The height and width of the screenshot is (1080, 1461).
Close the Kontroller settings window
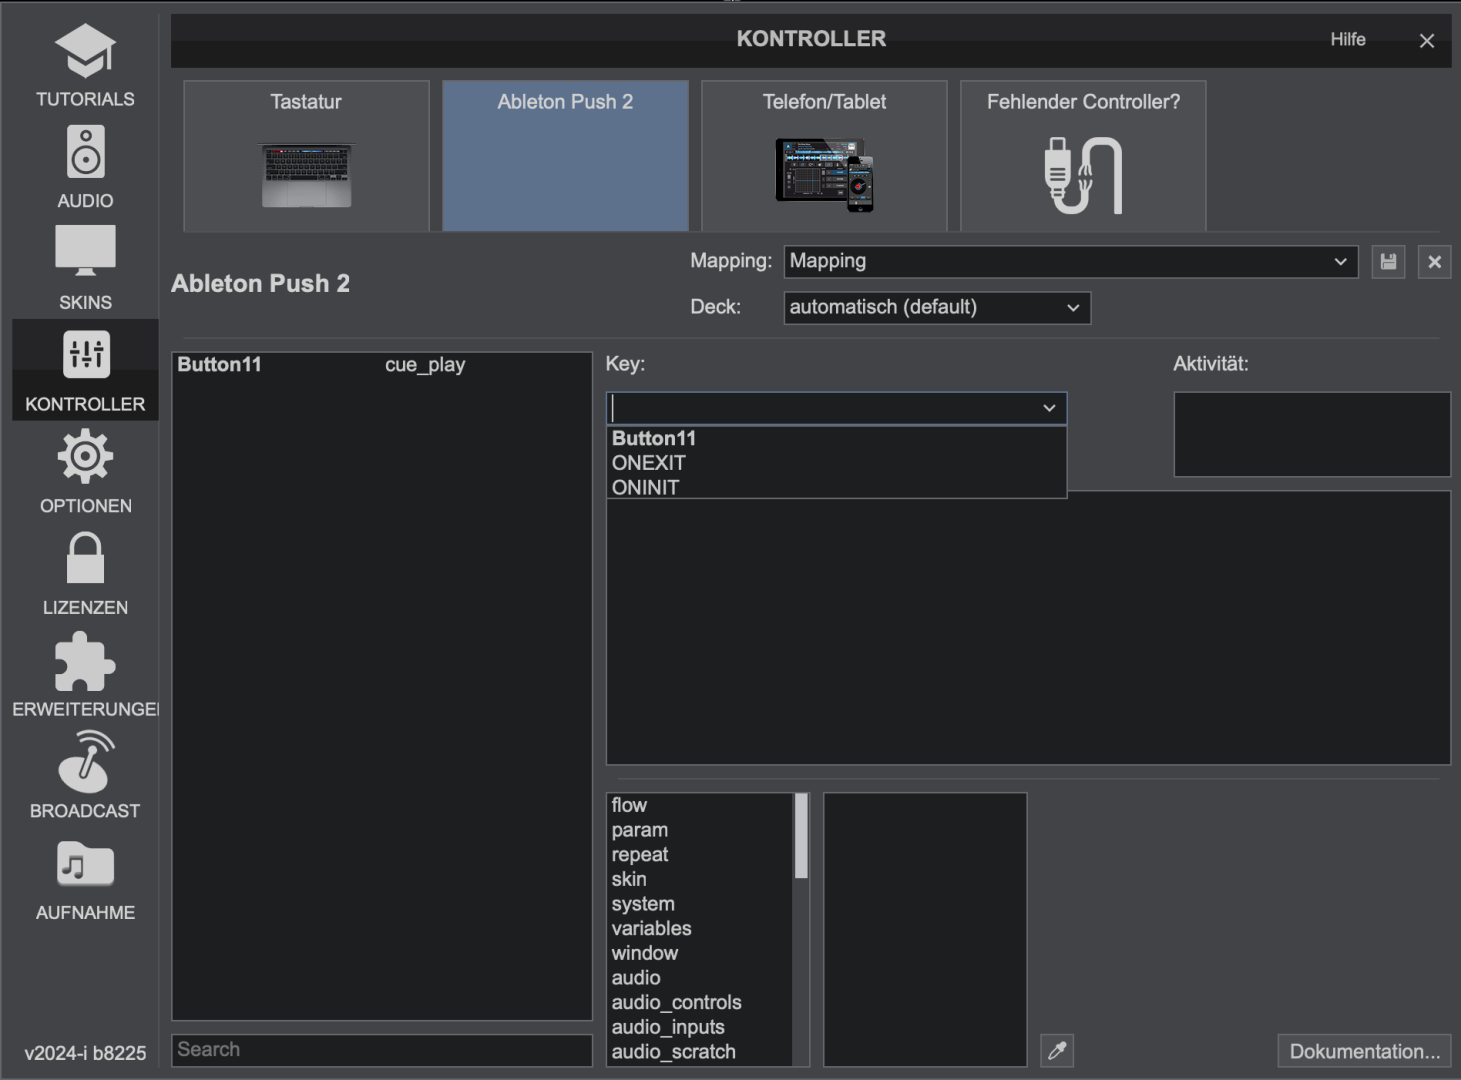[1426, 41]
